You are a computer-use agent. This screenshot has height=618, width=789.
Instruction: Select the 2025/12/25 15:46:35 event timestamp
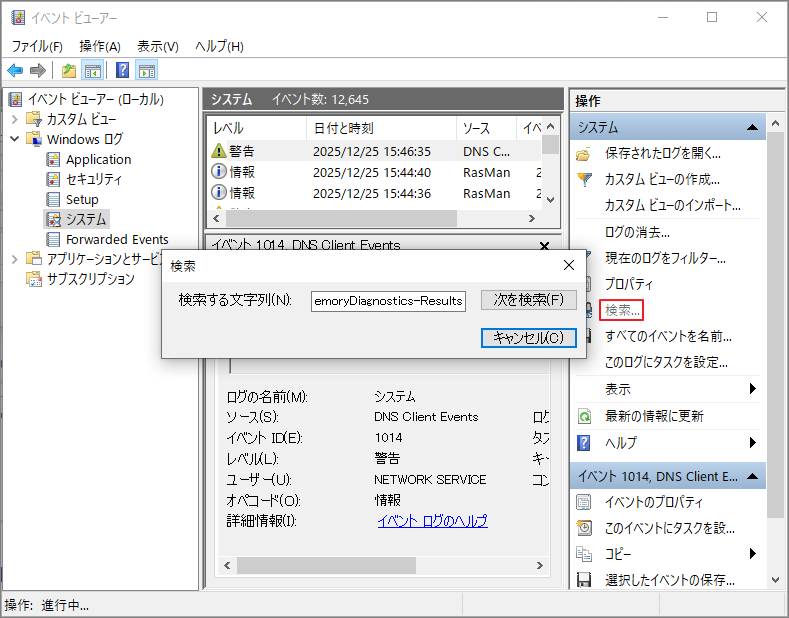coord(372,151)
